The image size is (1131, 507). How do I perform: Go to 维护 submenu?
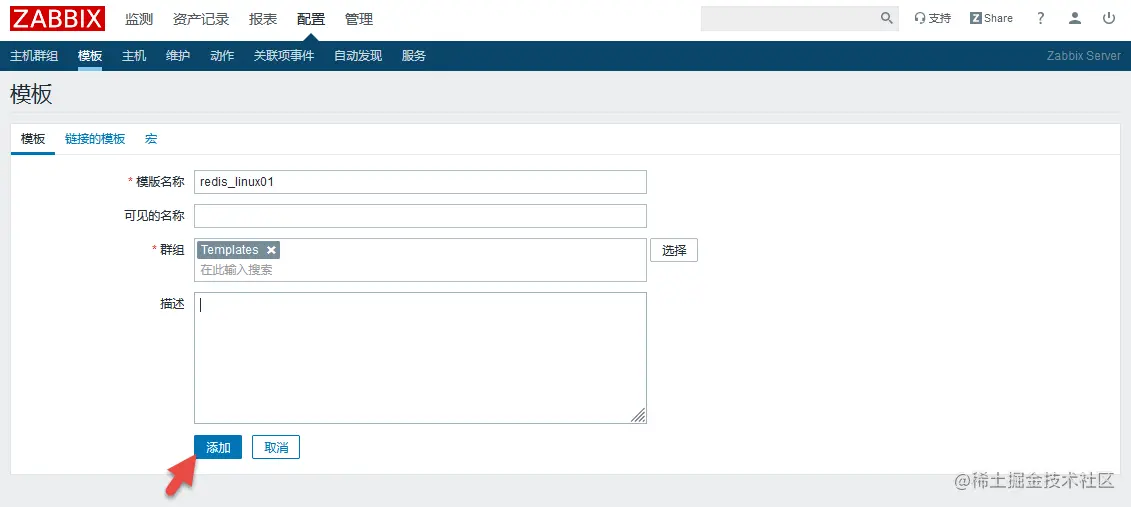coord(178,56)
